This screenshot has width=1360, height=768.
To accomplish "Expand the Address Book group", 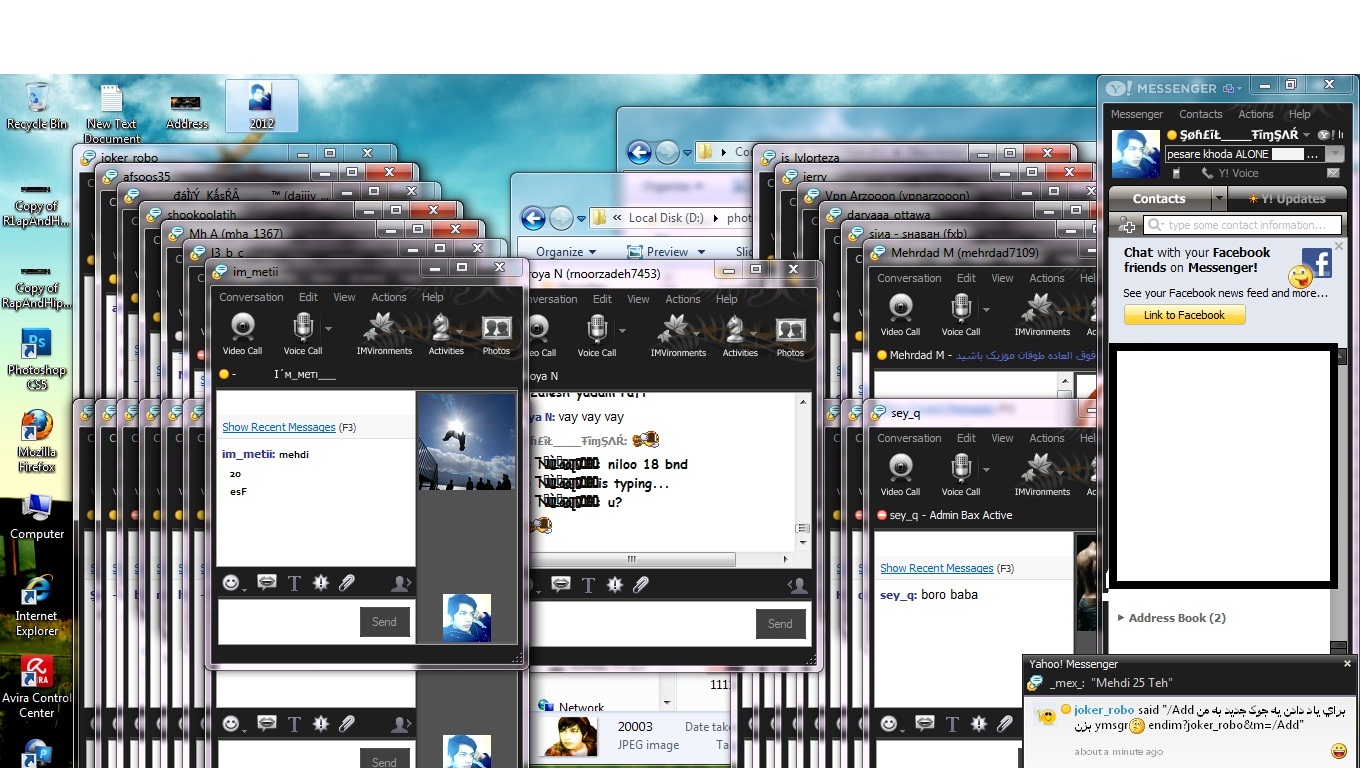I will 1120,618.
